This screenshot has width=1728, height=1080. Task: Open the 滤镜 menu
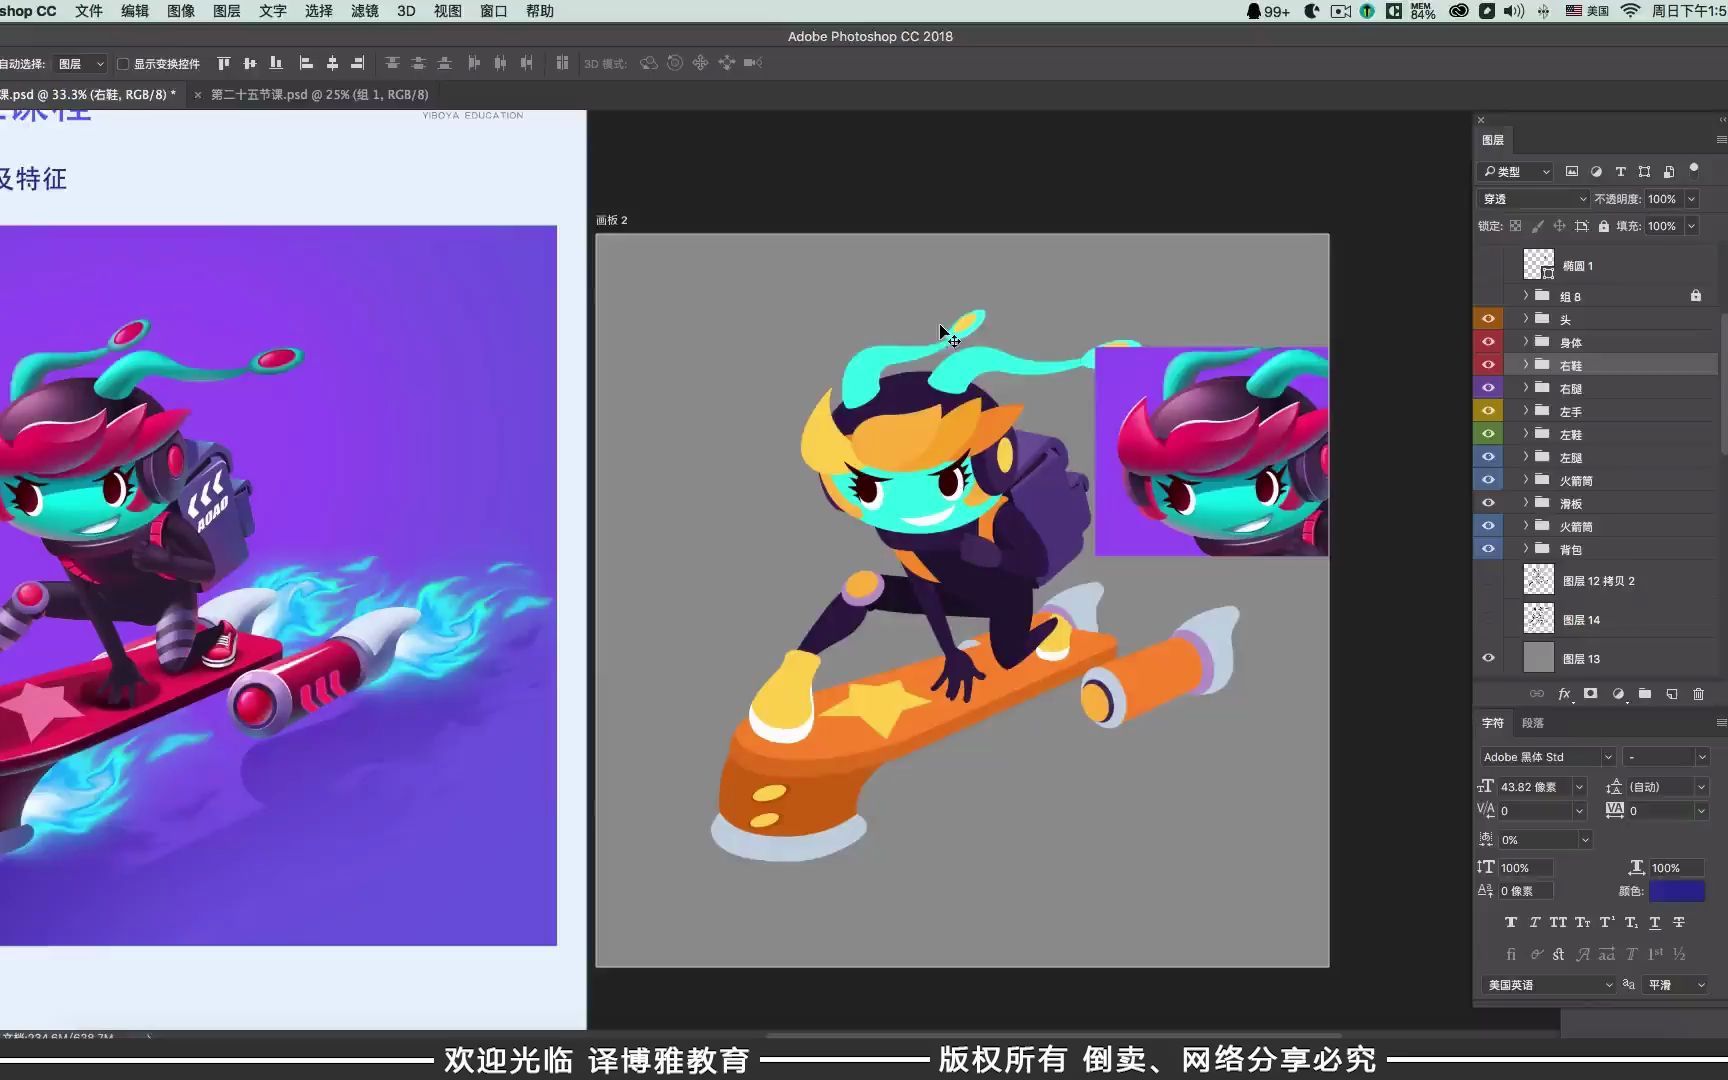[365, 11]
